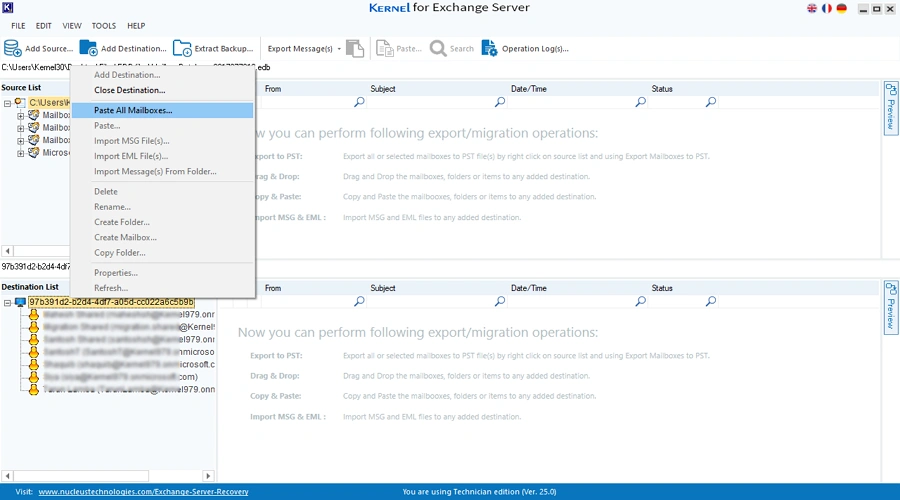Open the Export Message(s) dropdown arrow
900x500 pixels.
pos(339,49)
